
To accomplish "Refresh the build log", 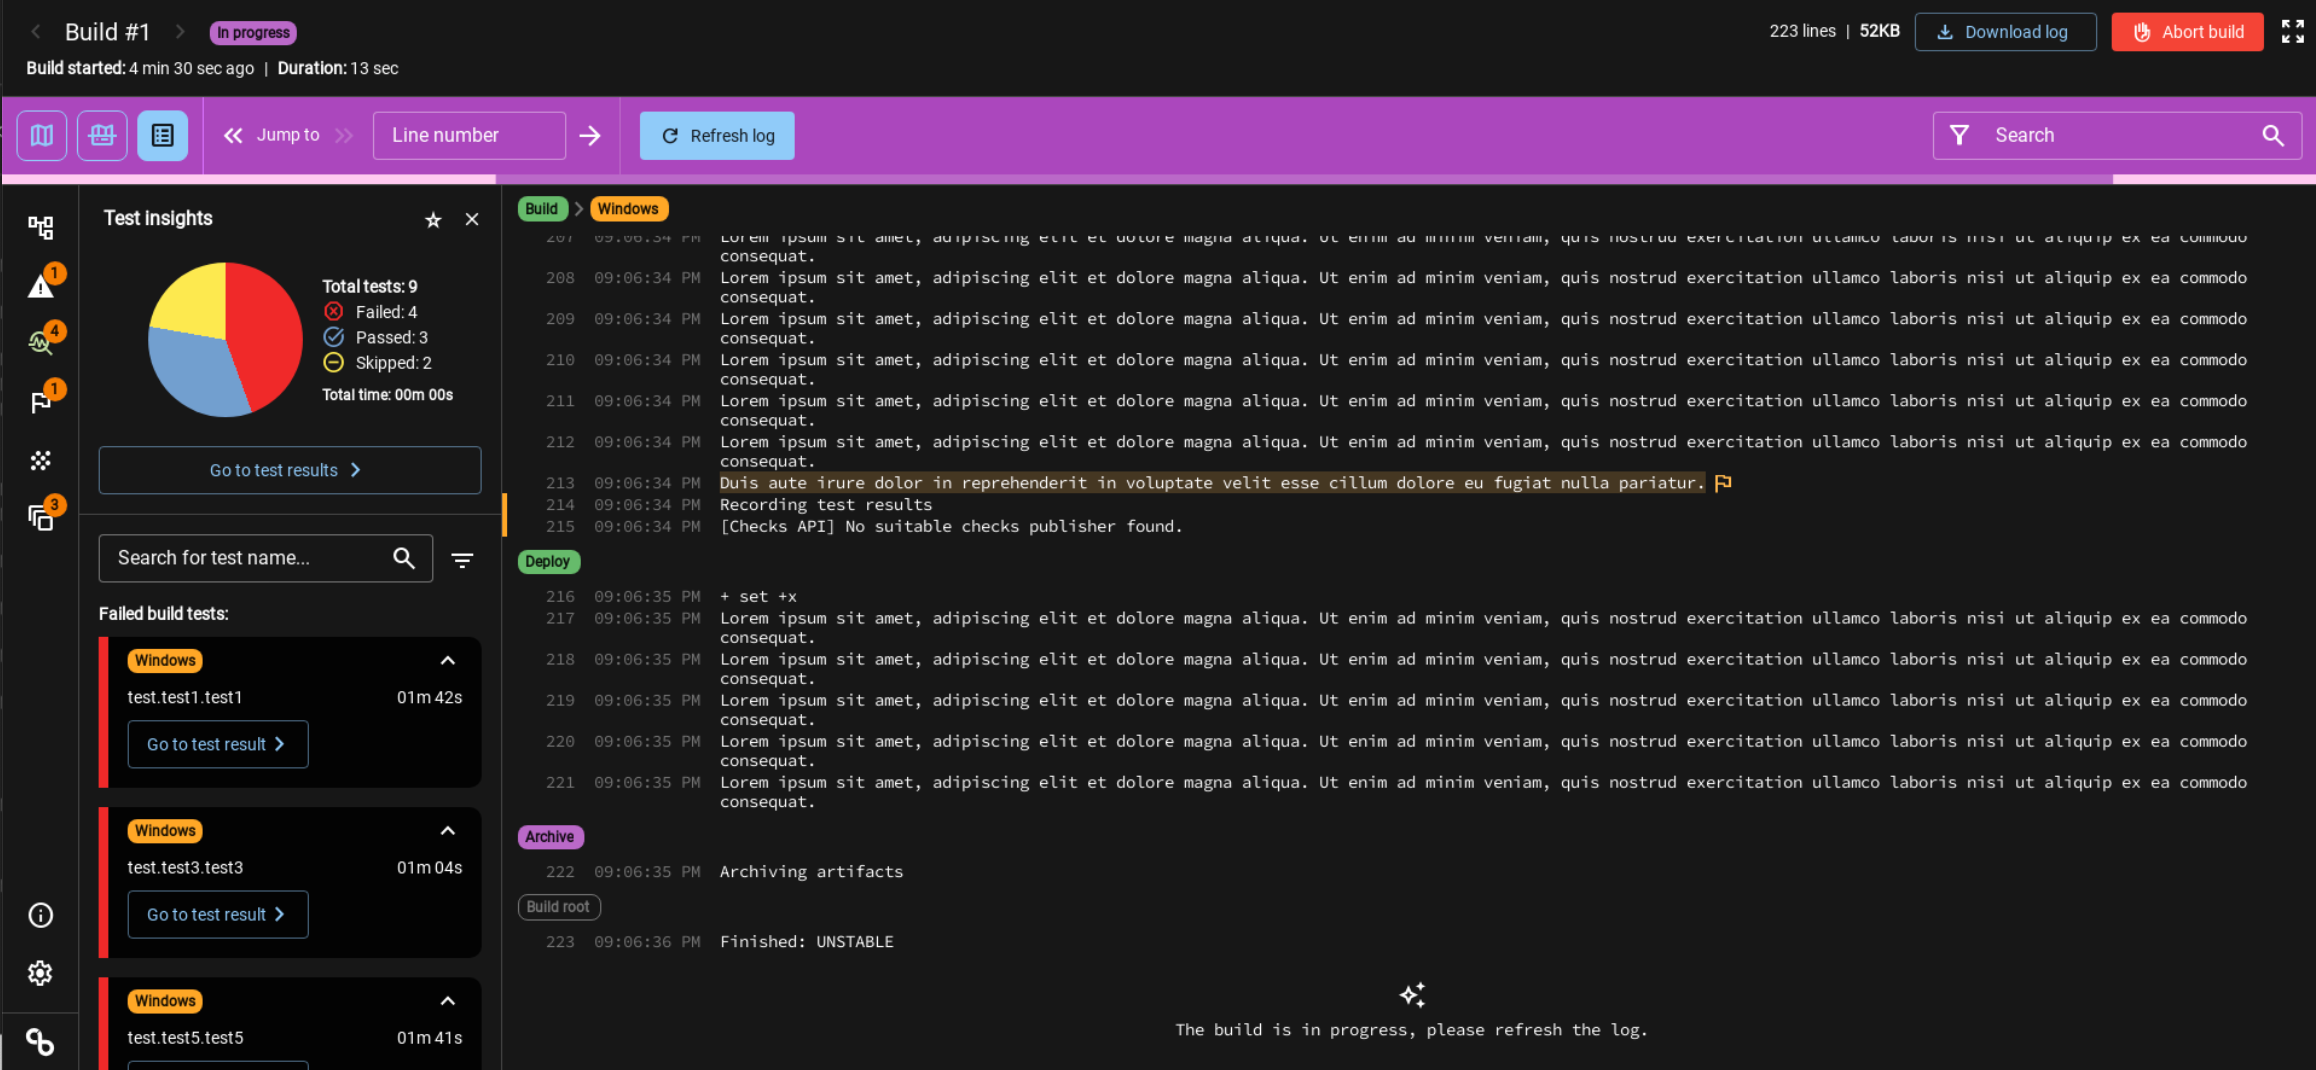I will tap(717, 135).
